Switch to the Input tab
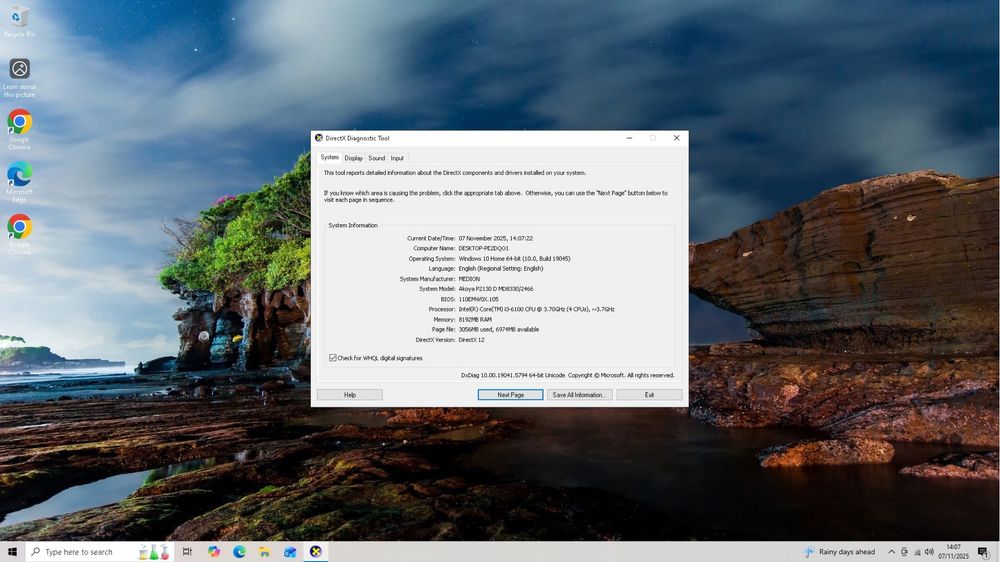The height and width of the screenshot is (562, 1000). click(397, 158)
